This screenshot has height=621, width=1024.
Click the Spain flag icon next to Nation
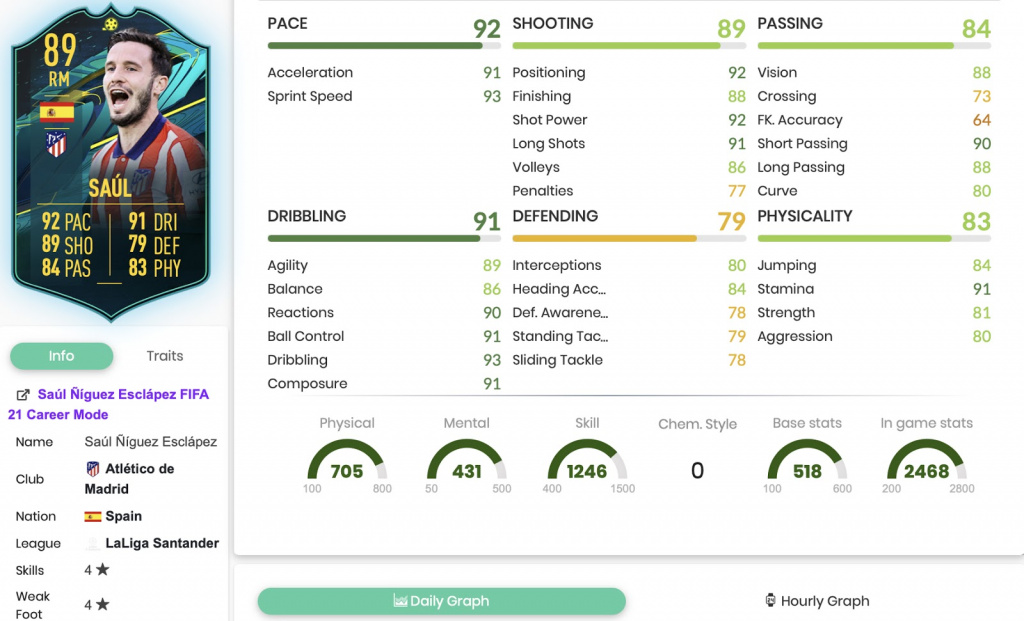tap(93, 516)
